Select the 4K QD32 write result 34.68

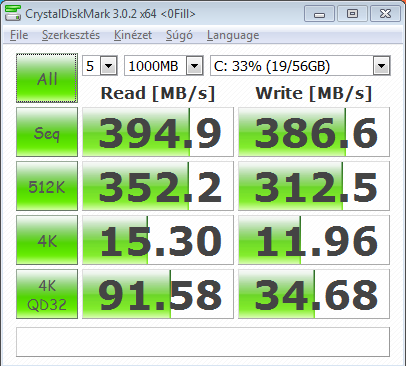point(314,294)
